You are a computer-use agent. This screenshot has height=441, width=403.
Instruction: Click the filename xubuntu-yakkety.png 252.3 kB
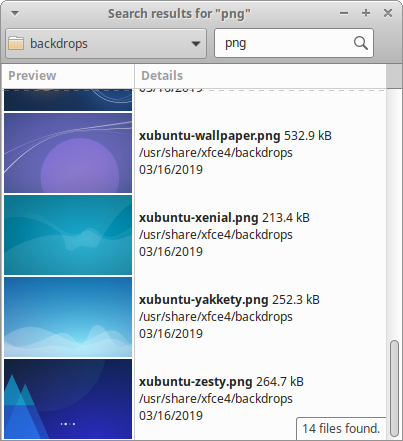click(229, 300)
